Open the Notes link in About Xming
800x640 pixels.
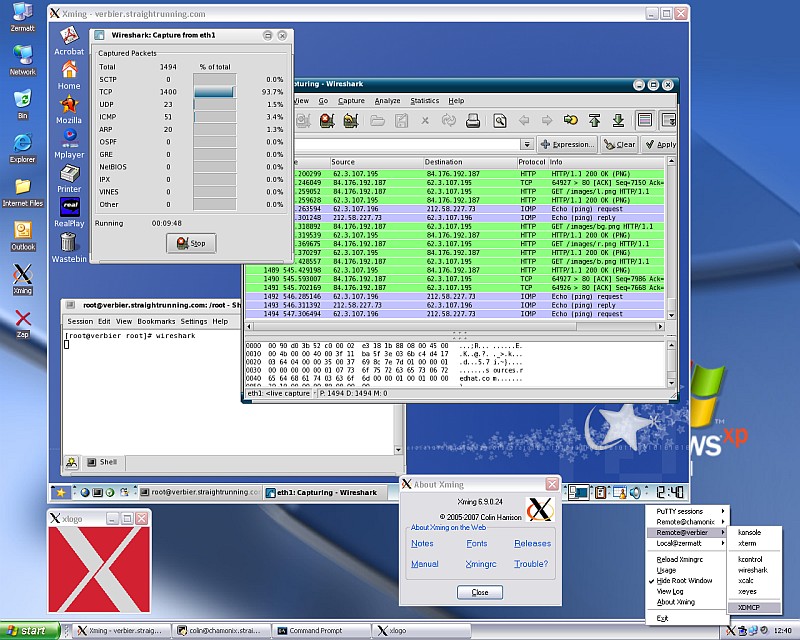(422, 544)
